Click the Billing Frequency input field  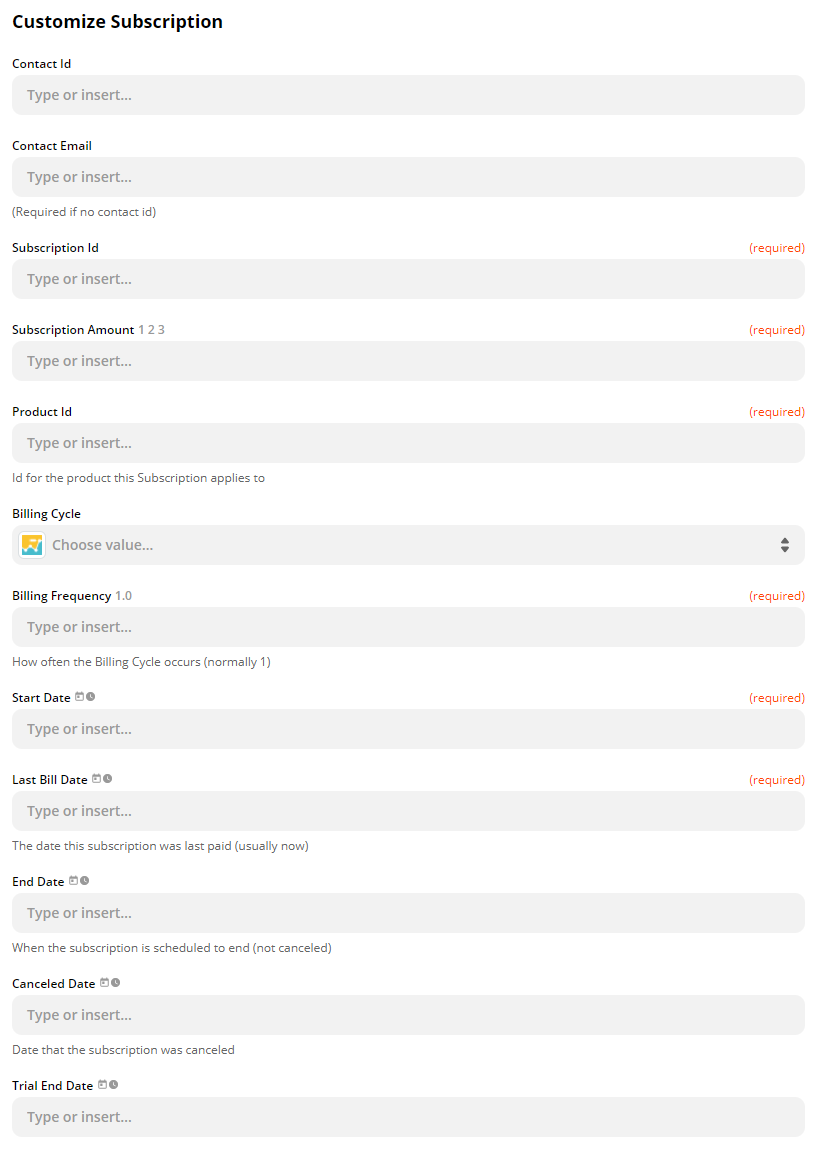408,627
